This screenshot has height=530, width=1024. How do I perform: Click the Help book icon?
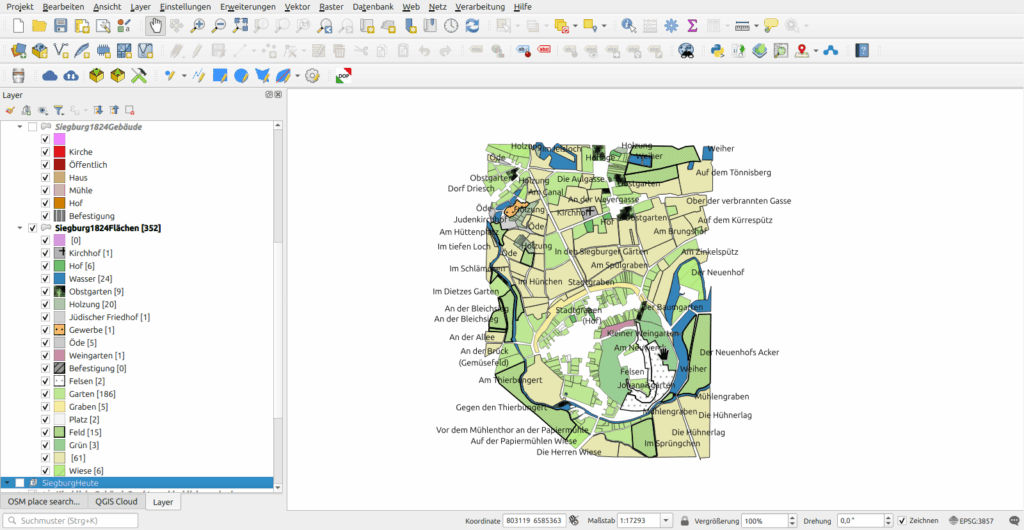tap(862, 50)
